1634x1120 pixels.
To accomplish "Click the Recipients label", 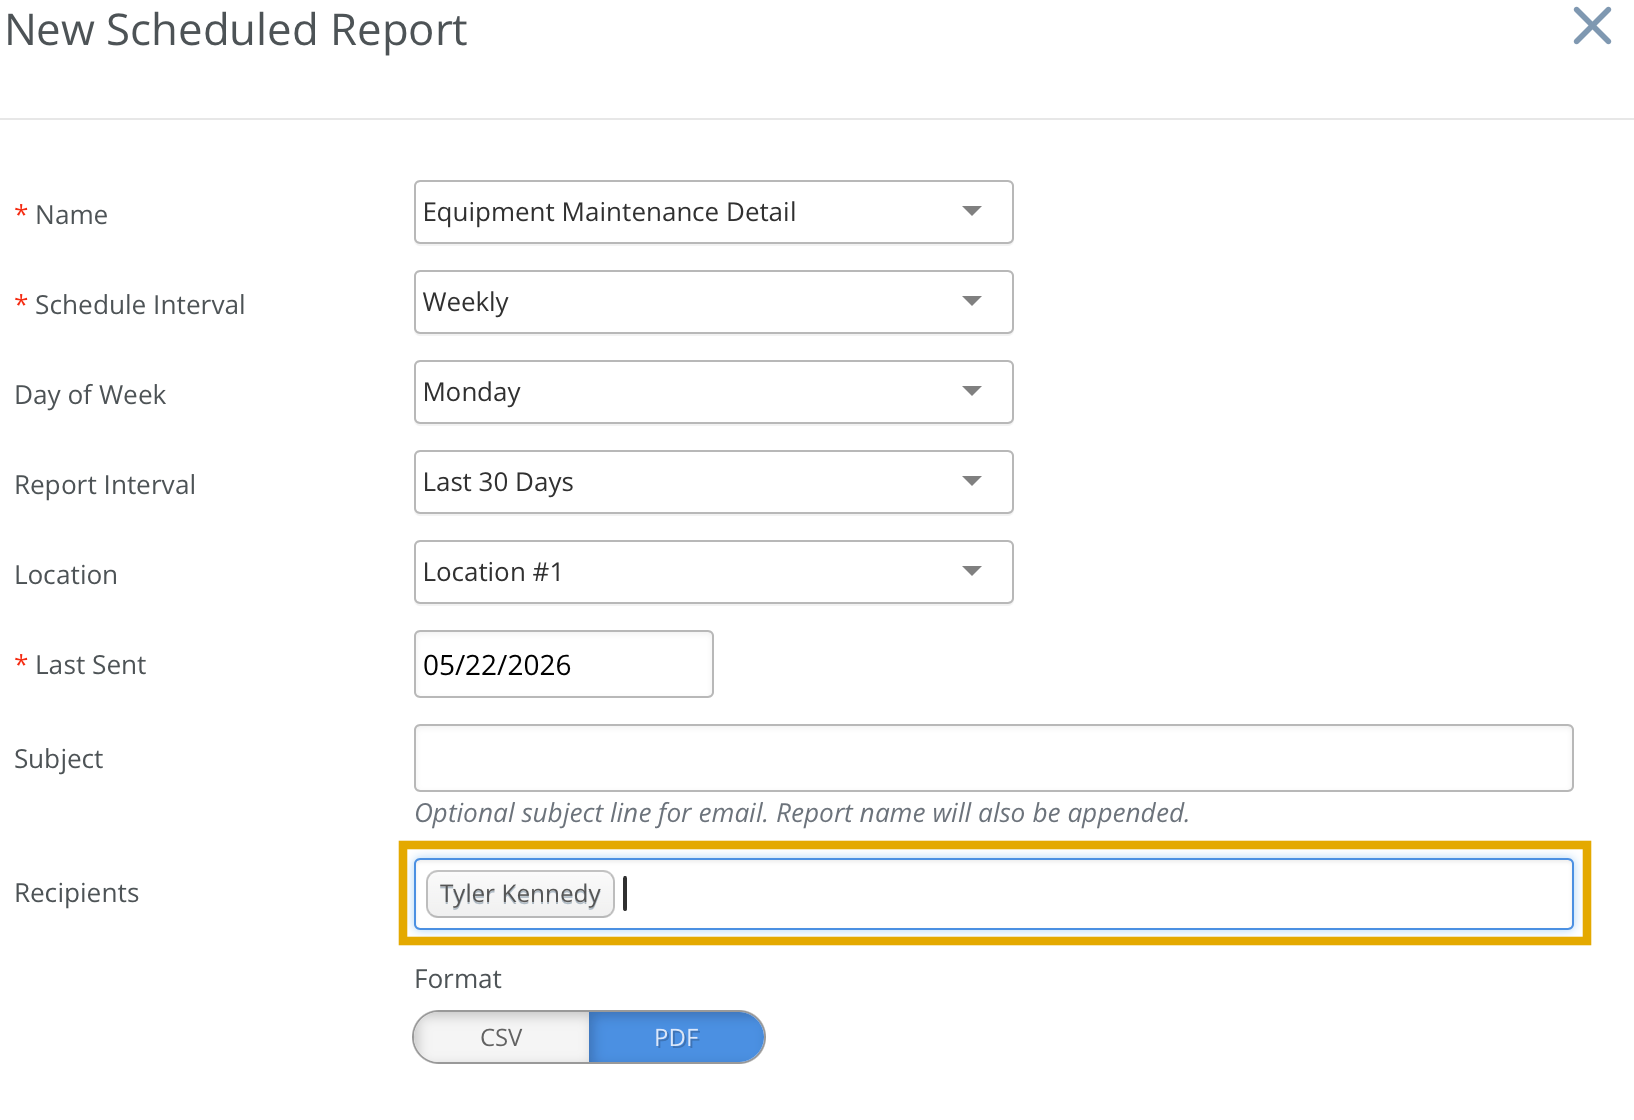I will point(77,893).
